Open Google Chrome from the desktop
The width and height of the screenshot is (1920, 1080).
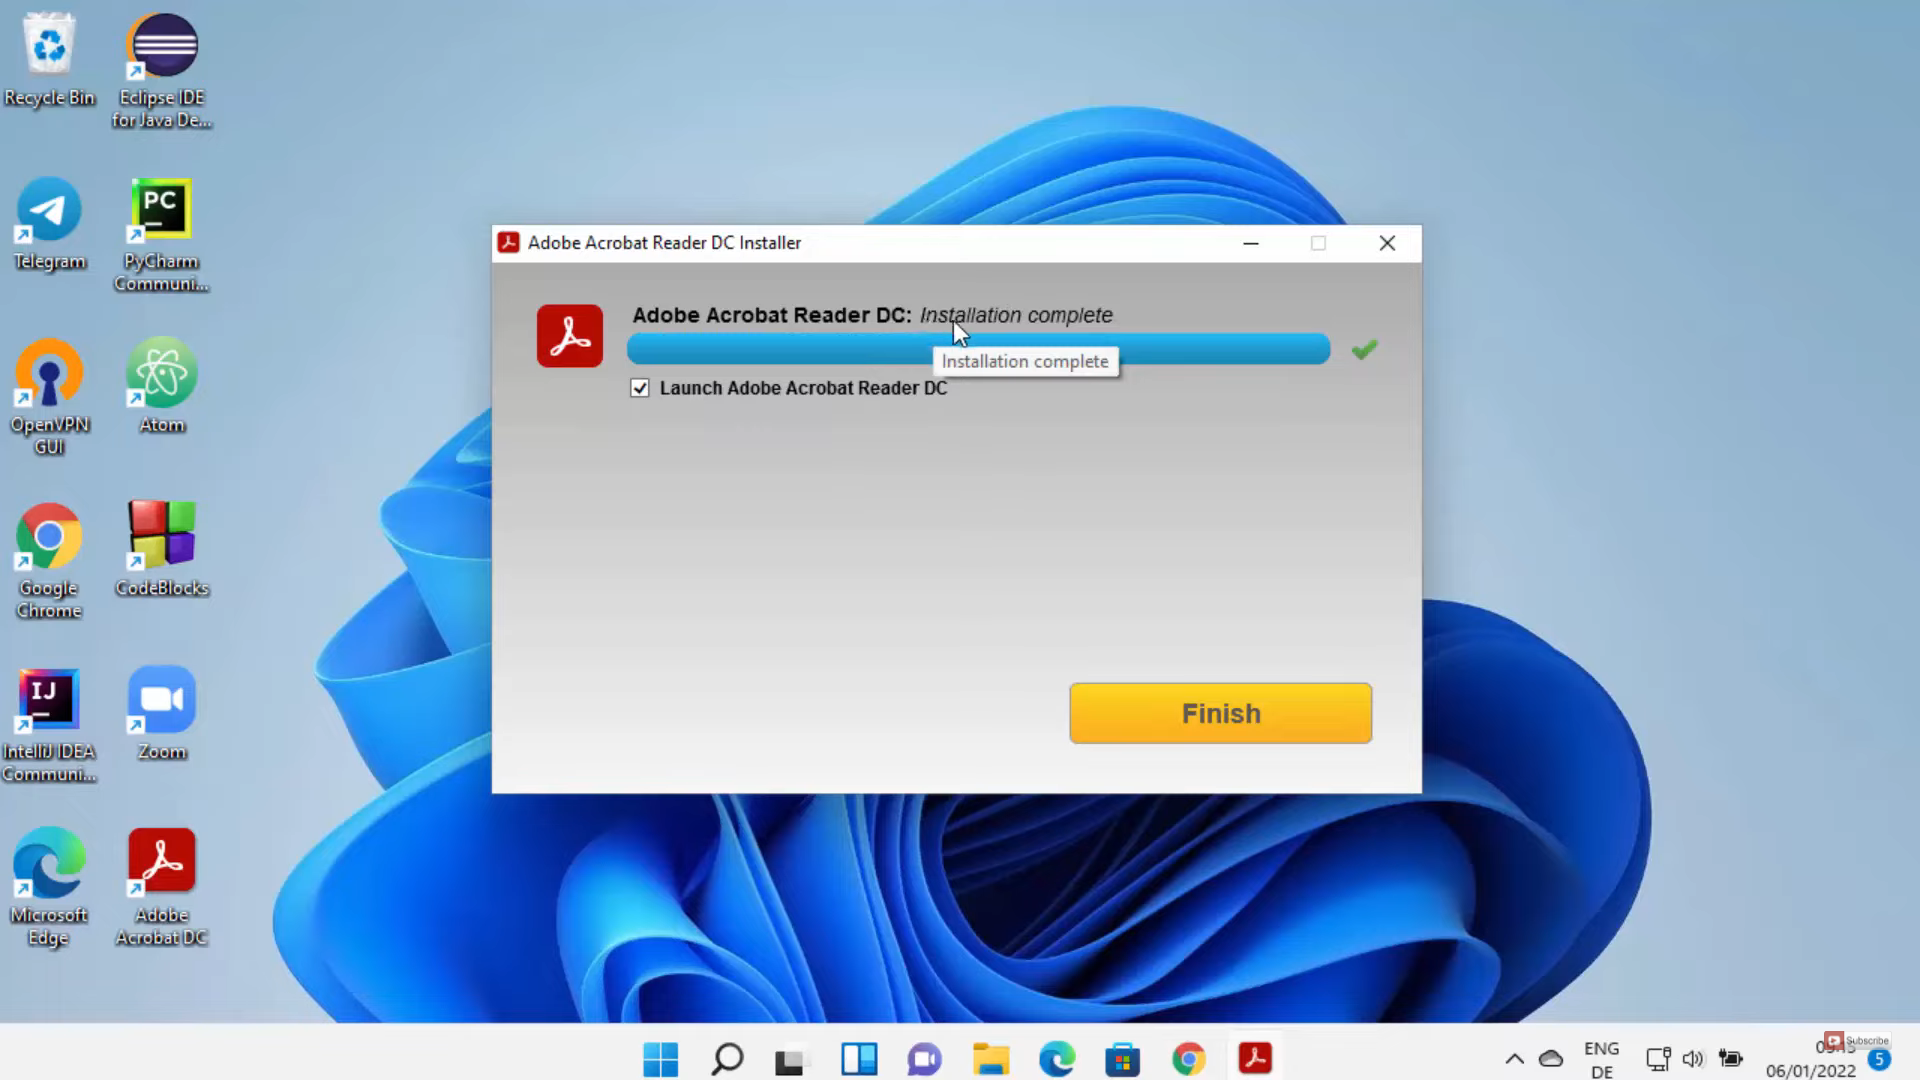[48, 537]
